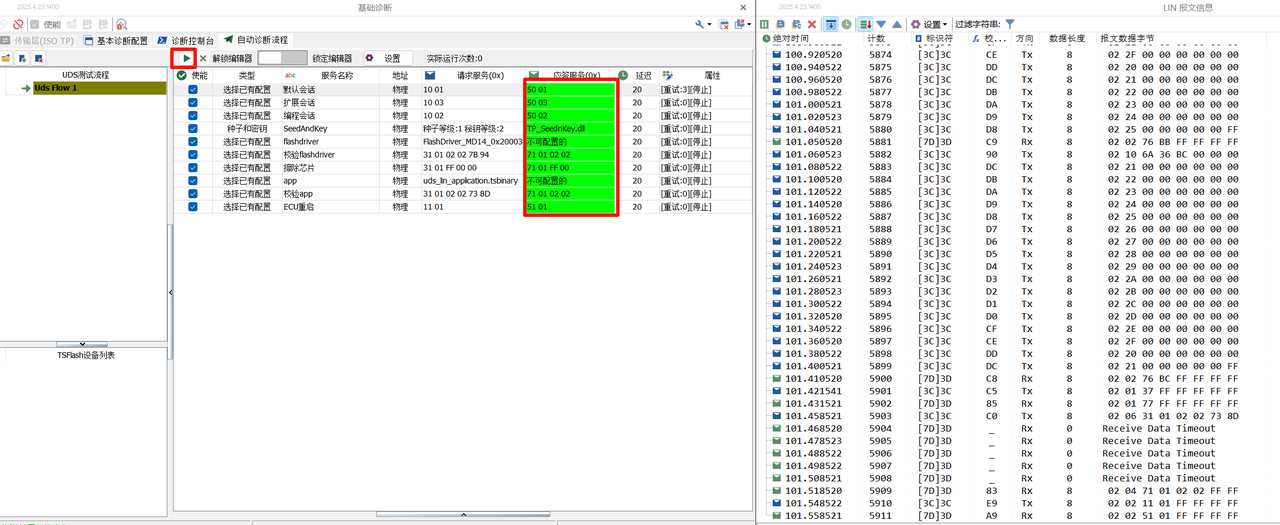The width and height of the screenshot is (1280, 525).
Task: Click the horizontal splitter handle above TSFlash设备列表
Action: coord(82,344)
